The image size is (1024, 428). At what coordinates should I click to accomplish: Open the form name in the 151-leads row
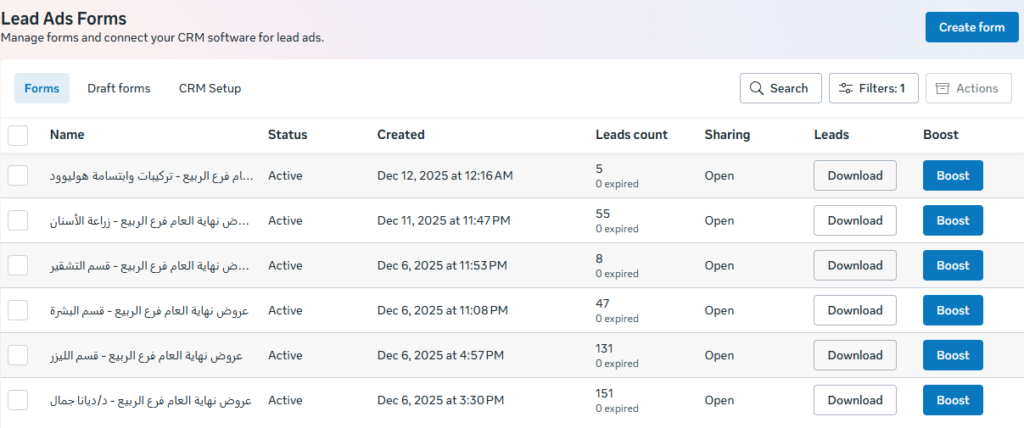(x=150, y=400)
